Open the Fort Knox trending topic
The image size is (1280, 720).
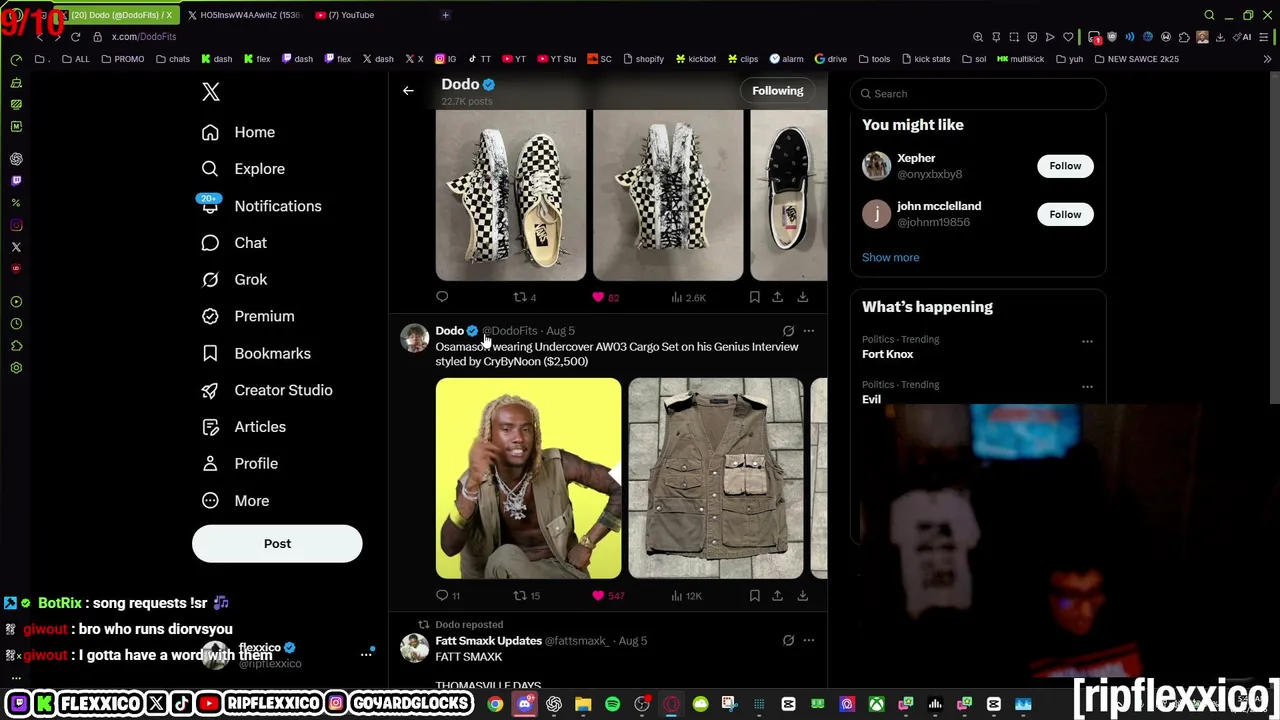[x=887, y=354]
